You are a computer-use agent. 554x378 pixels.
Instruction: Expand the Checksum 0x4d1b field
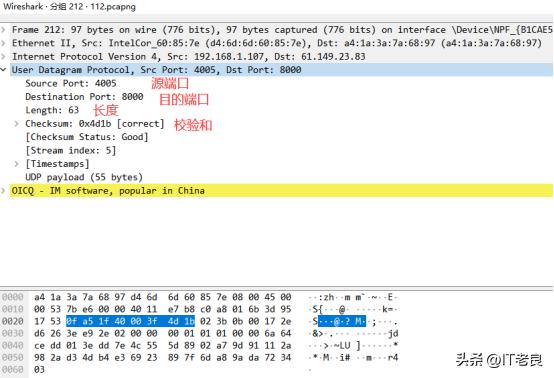pyautogui.click(x=16, y=124)
